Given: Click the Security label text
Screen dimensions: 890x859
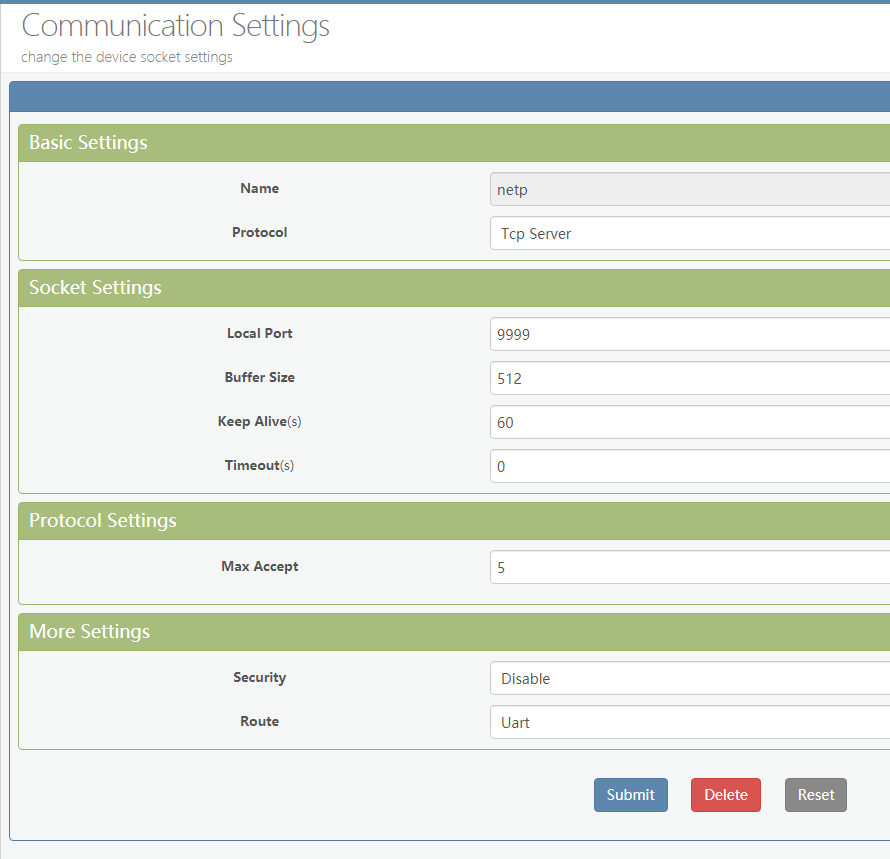Looking at the screenshot, I should 259,677.
